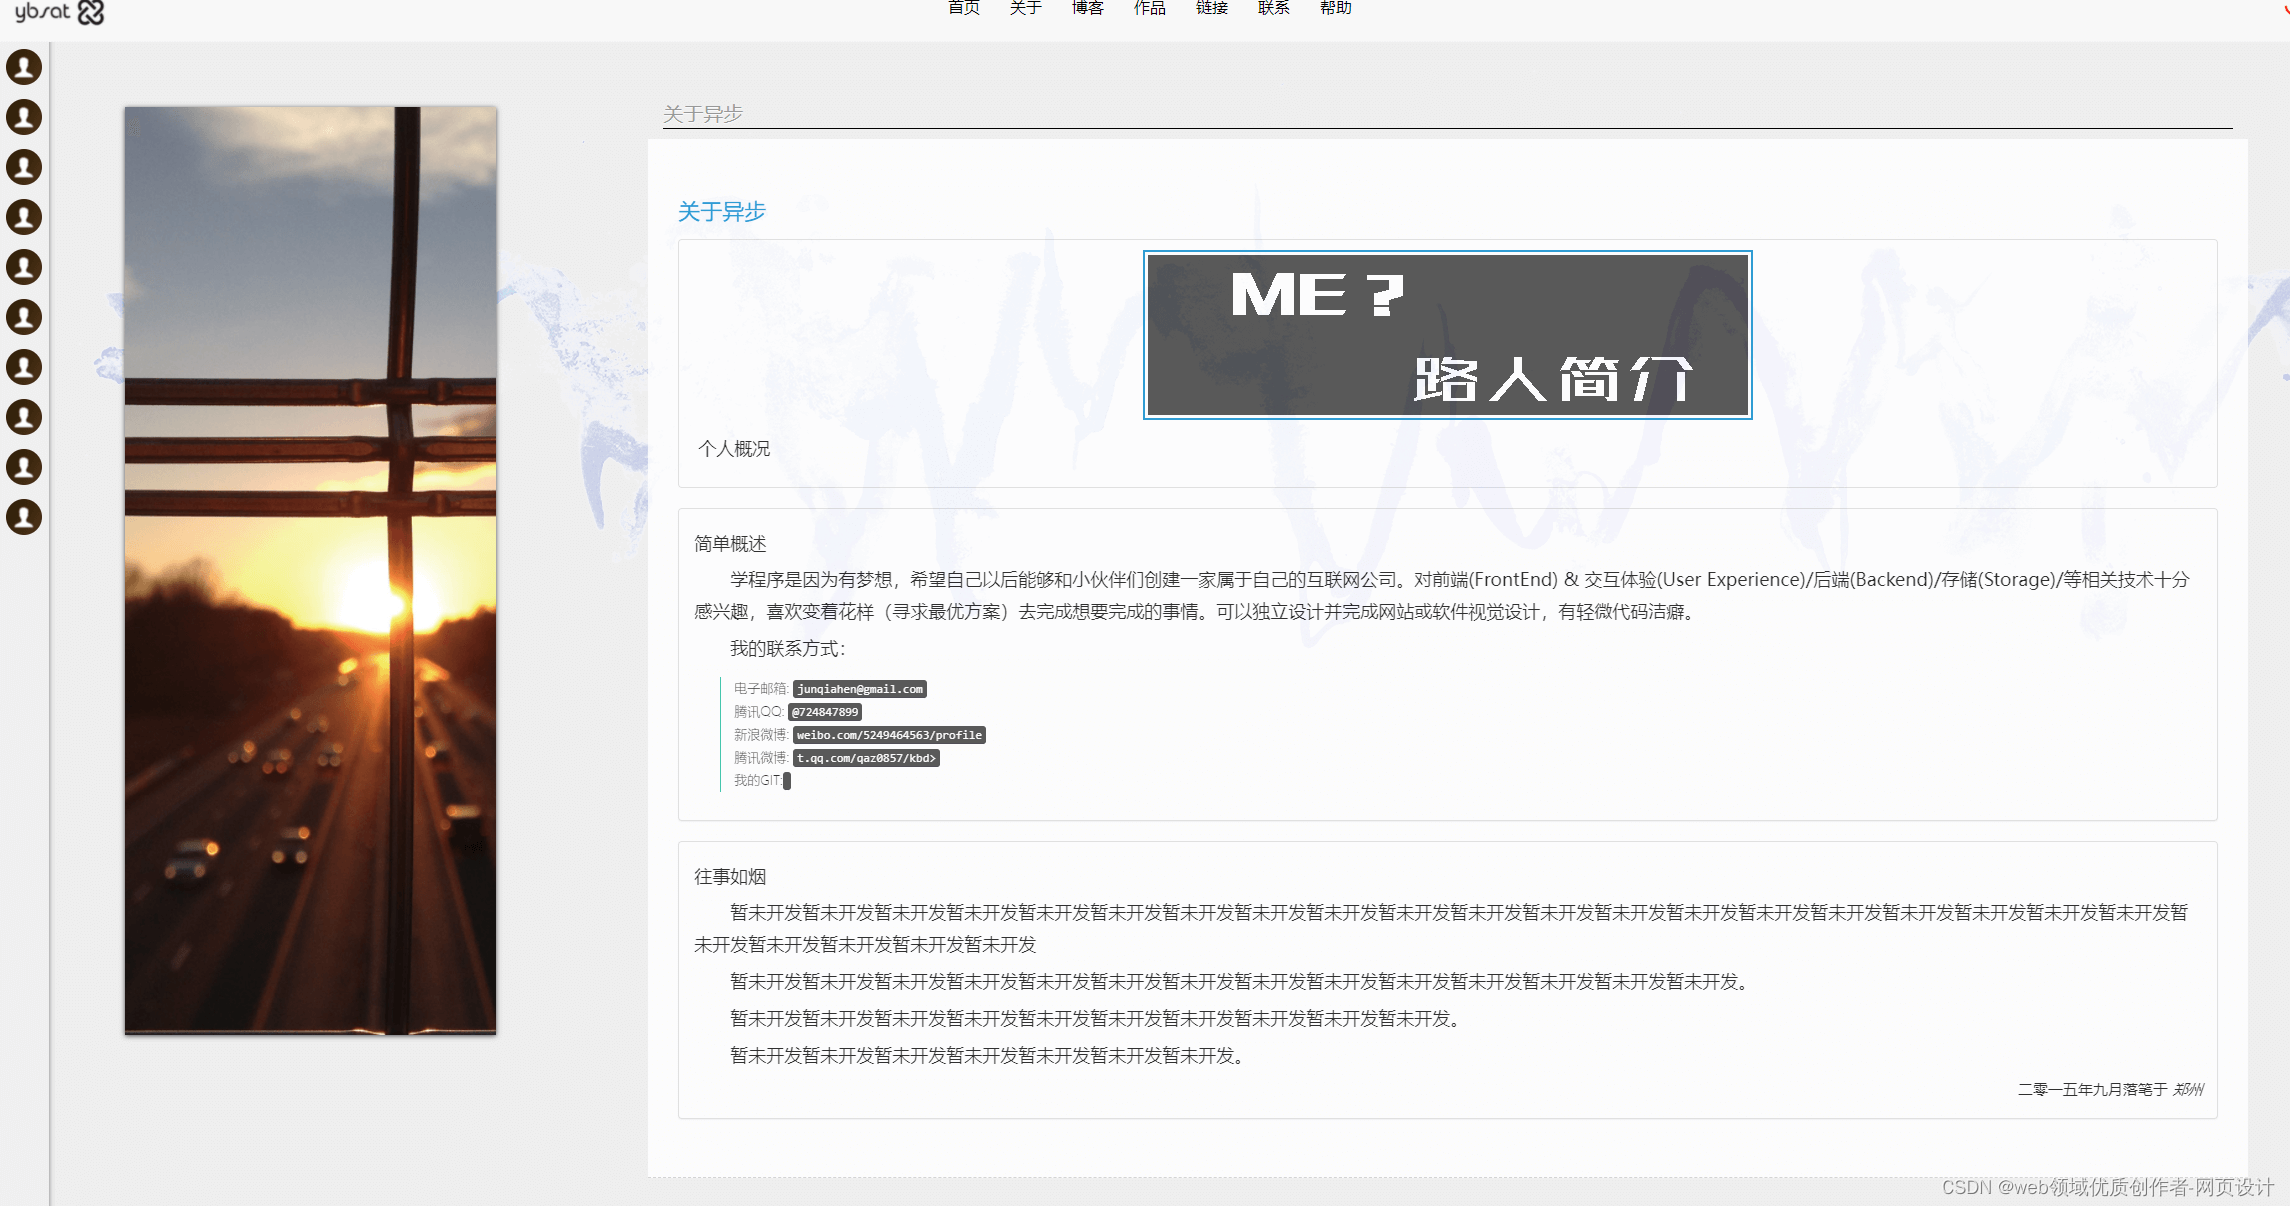Open the 帮助 nav menu item

pos(1336,8)
